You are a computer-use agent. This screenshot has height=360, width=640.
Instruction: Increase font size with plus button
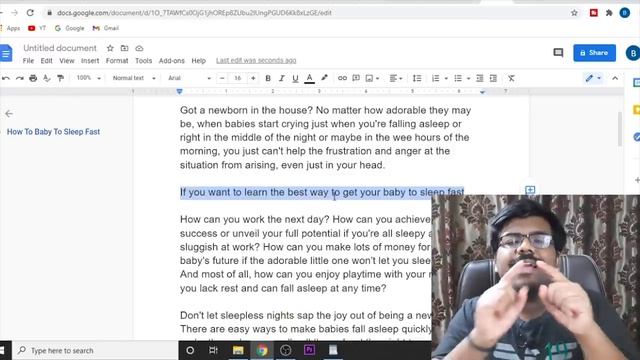coord(253,78)
